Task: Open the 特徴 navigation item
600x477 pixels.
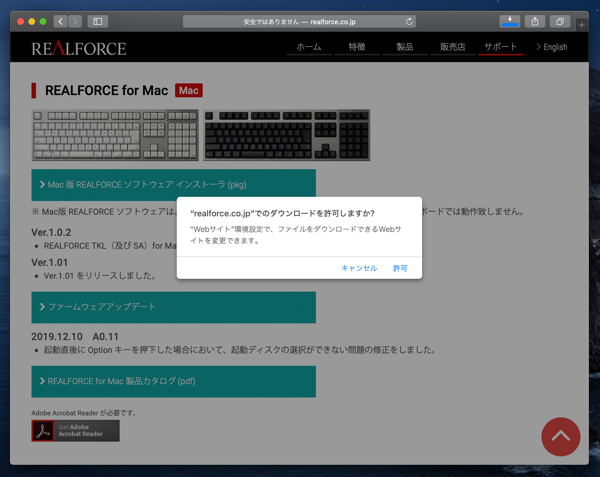Action: pos(357,47)
